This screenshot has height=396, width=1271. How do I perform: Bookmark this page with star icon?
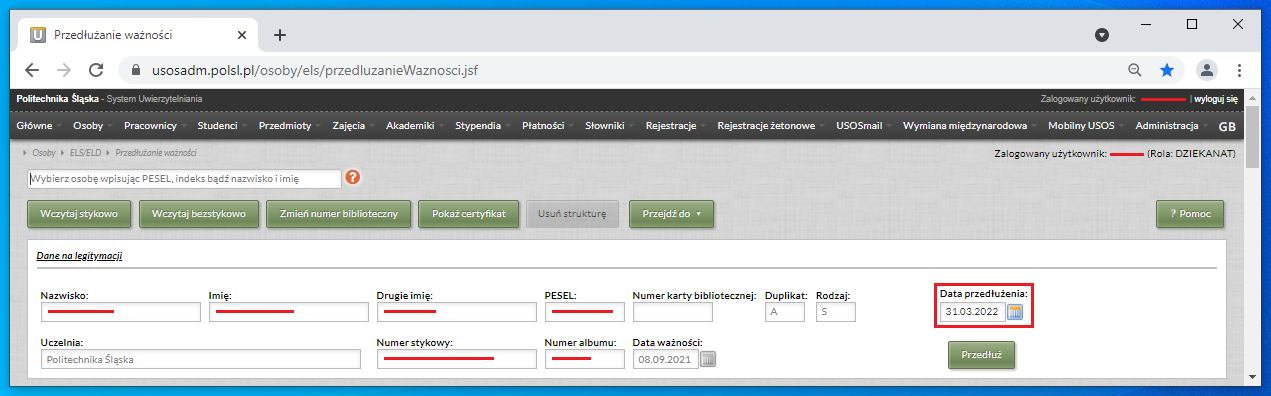1166,70
